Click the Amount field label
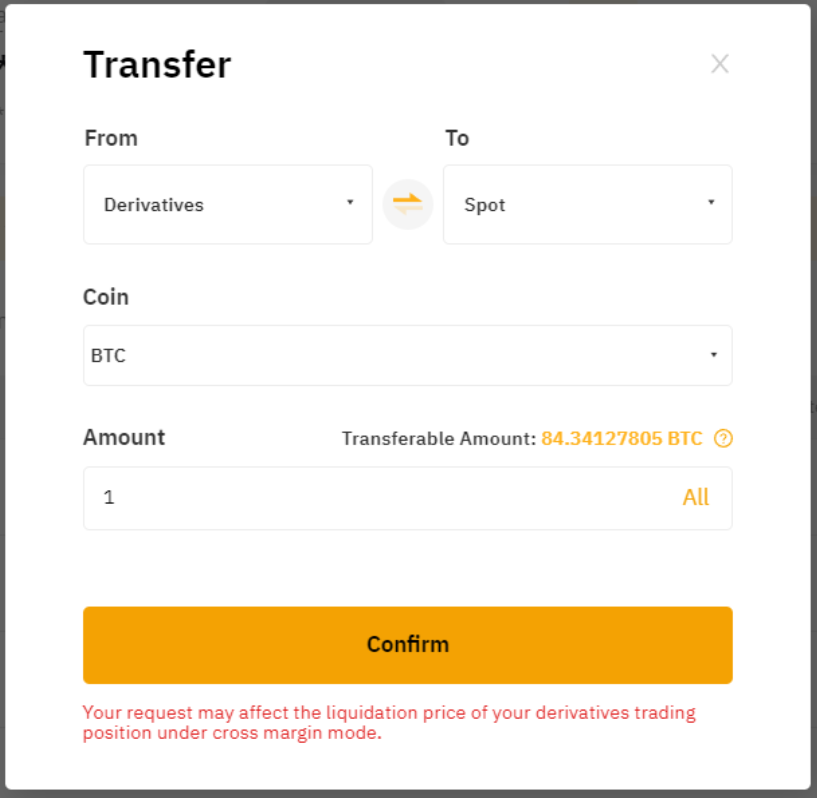The width and height of the screenshot is (817, 798). point(124,437)
